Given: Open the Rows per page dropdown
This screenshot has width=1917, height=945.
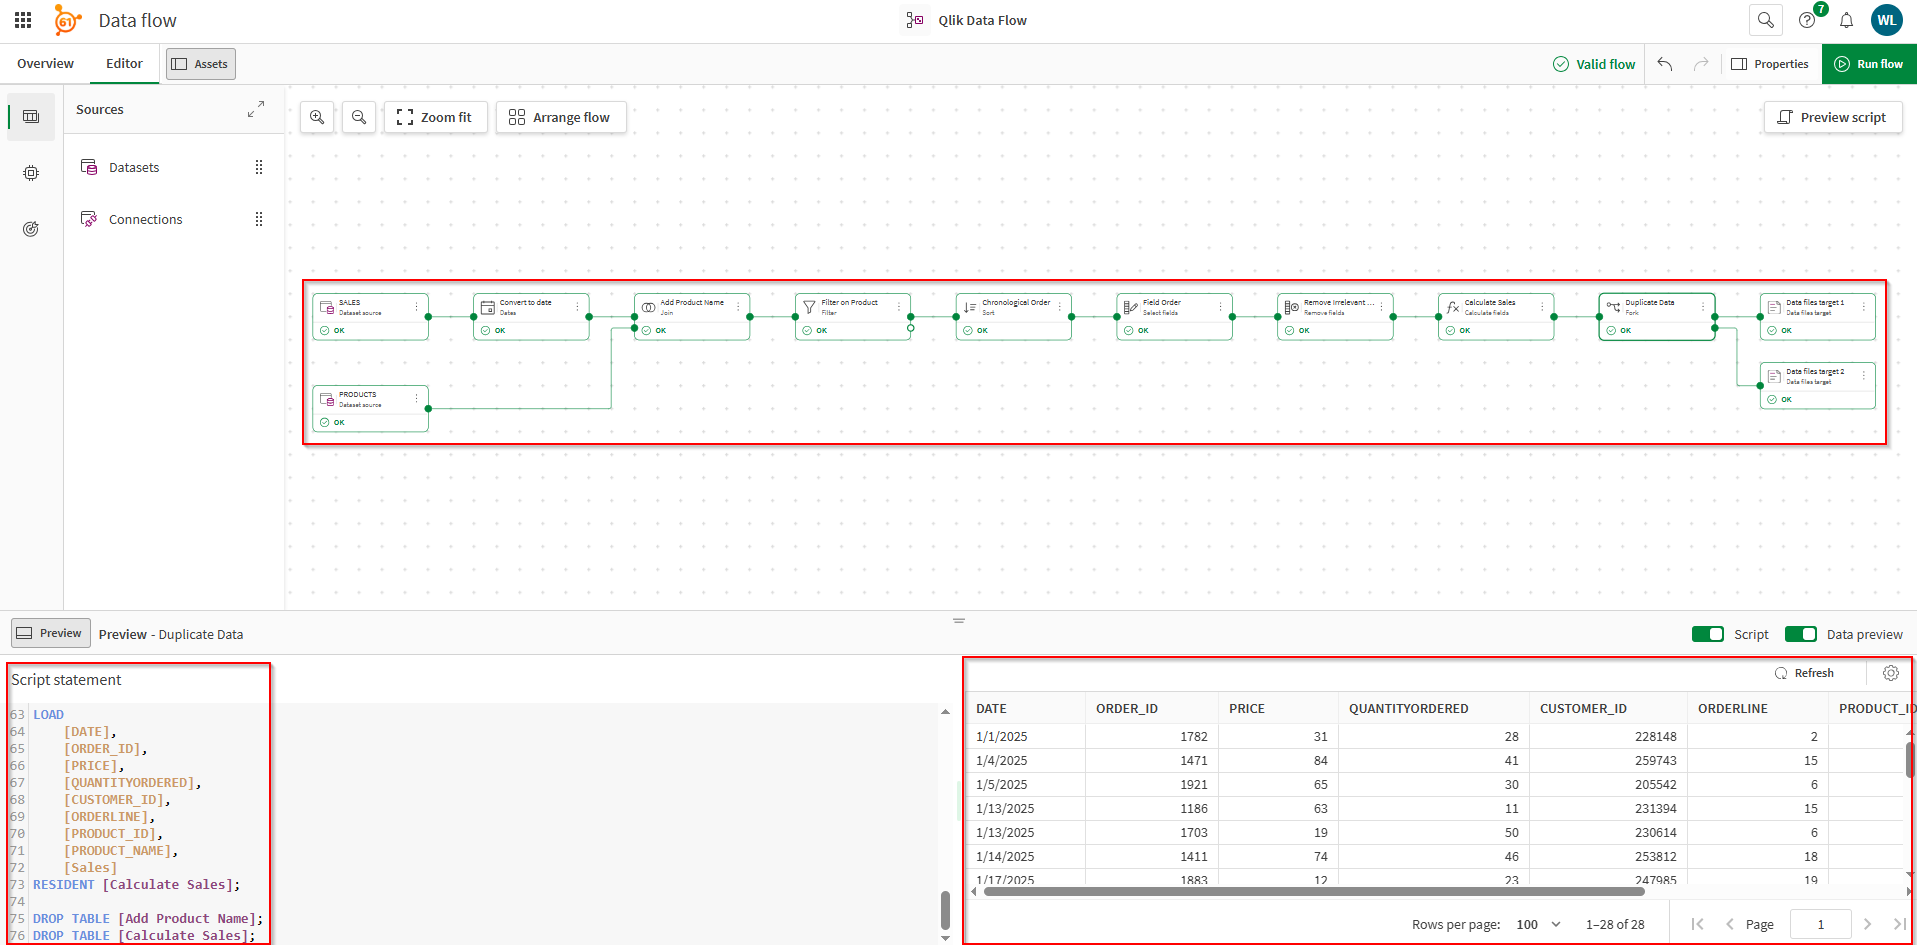Looking at the screenshot, I should [x=1538, y=924].
